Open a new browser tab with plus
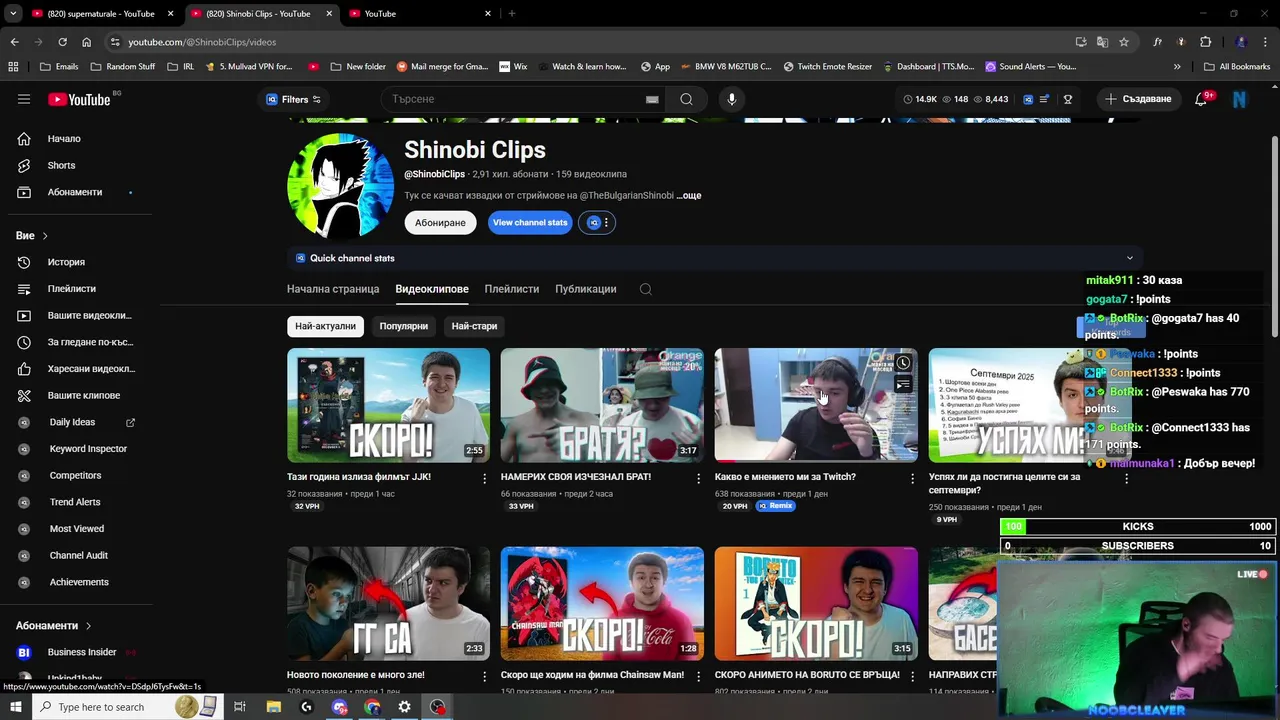Image resolution: width=1280 pixels, height=720 pixels. [x=512, y=13]
